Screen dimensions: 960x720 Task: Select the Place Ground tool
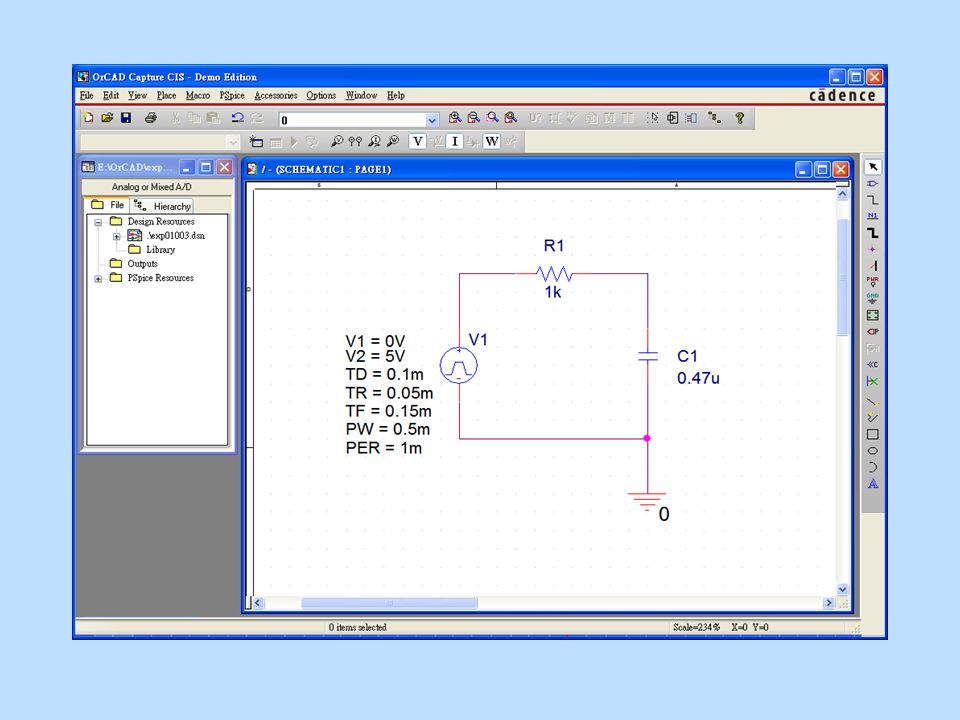[872, 298]
